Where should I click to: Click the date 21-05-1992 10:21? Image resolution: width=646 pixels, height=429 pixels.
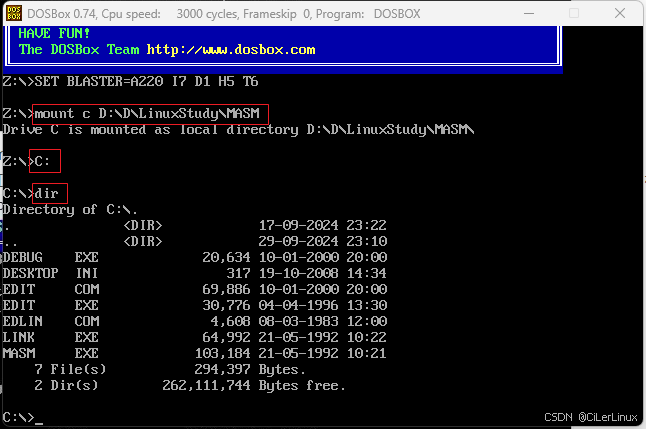(323, 353)
